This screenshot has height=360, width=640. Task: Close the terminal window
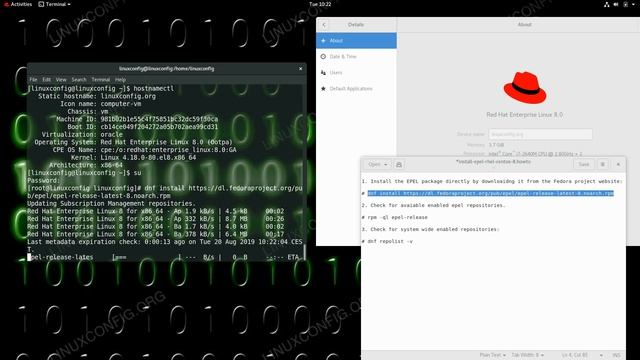tap(301, 69)
